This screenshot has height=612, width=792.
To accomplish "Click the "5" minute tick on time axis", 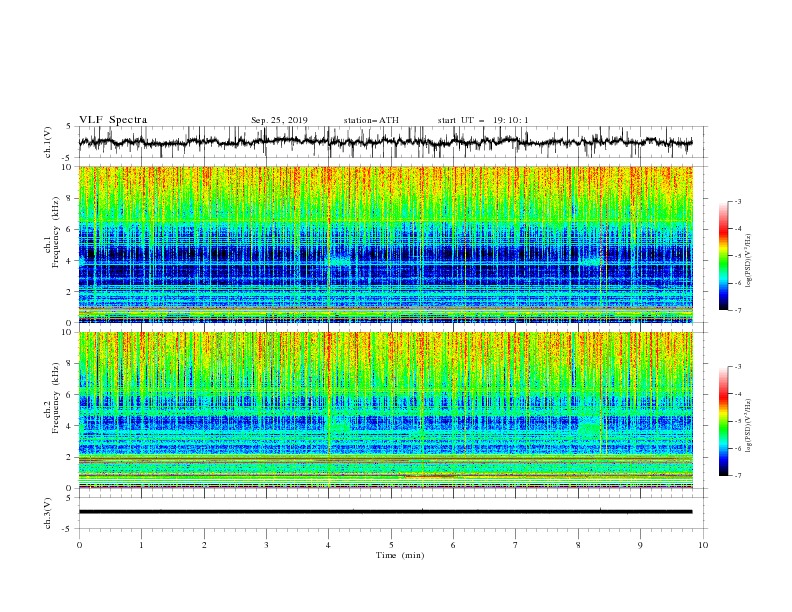I will tap(391, 545).
